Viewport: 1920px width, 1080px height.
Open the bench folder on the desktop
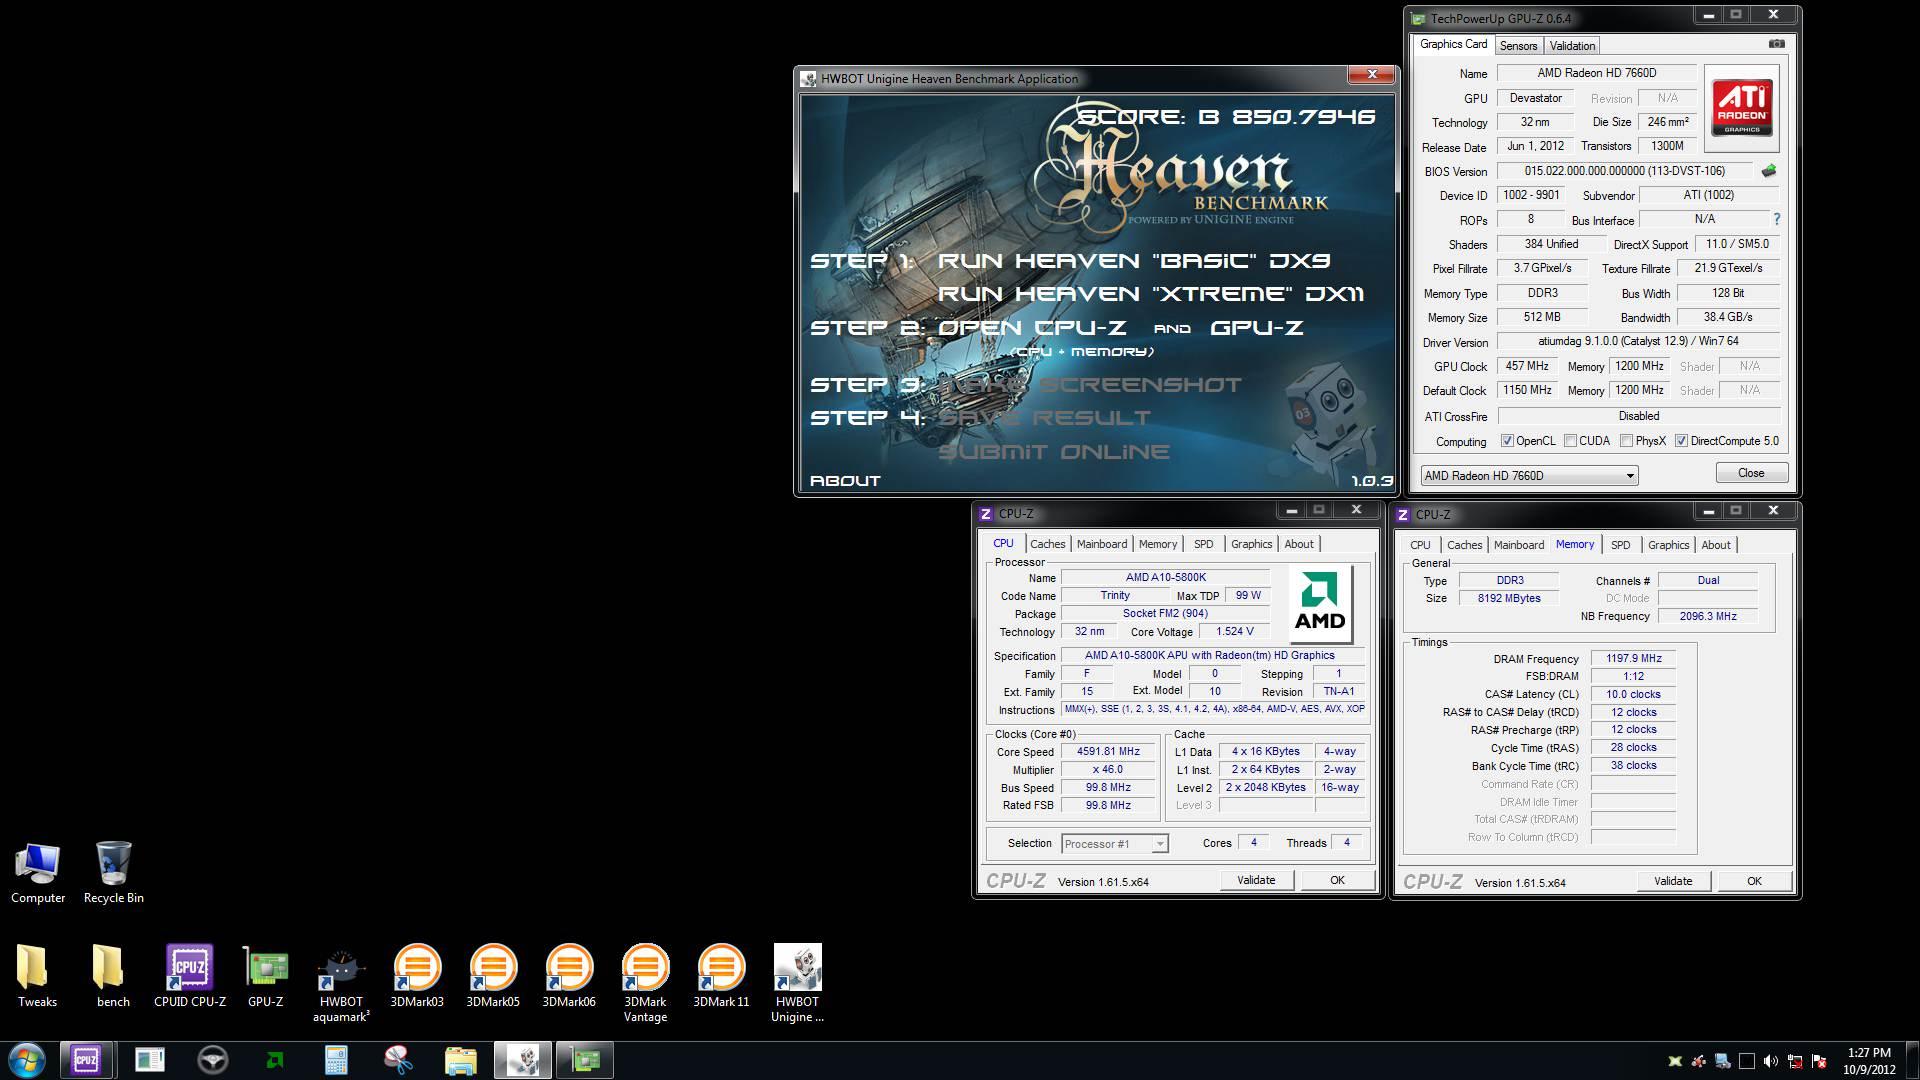click(x=113, y=976)
